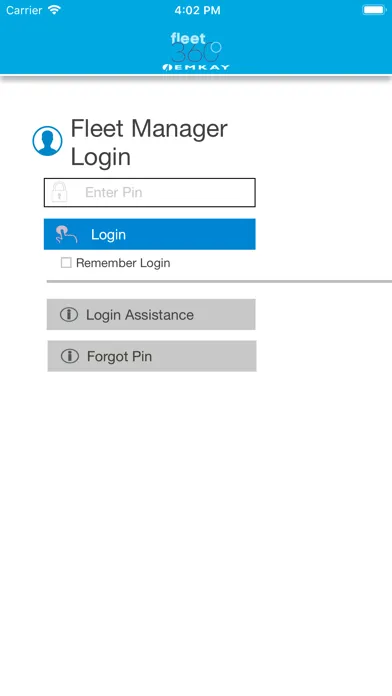Tap the battery icon in status bar

[x=374, y=10]
